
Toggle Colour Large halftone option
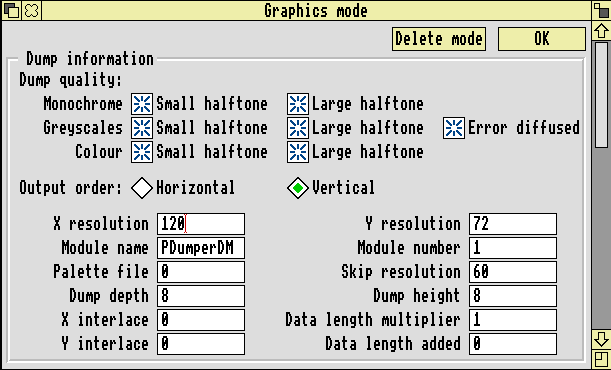pyautogui.click(x=298, y=152)
